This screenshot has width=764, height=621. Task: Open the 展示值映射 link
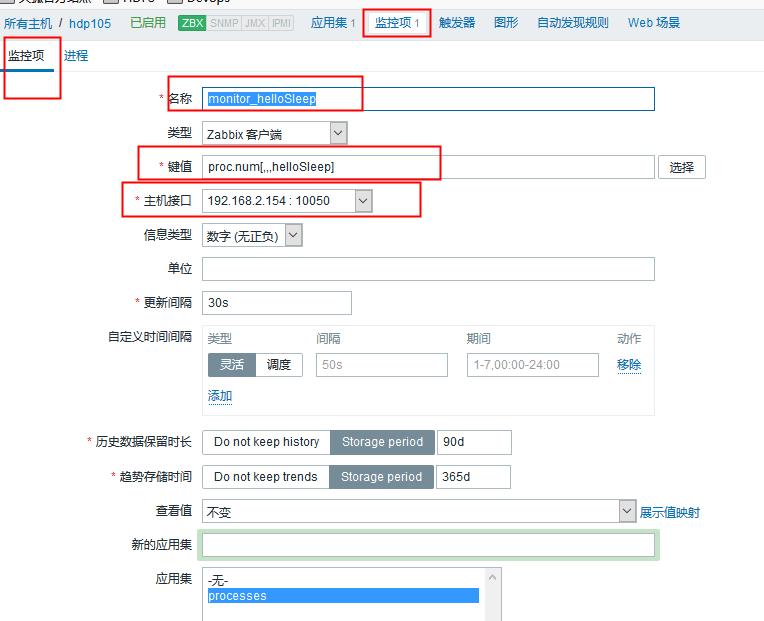[670, 512]
